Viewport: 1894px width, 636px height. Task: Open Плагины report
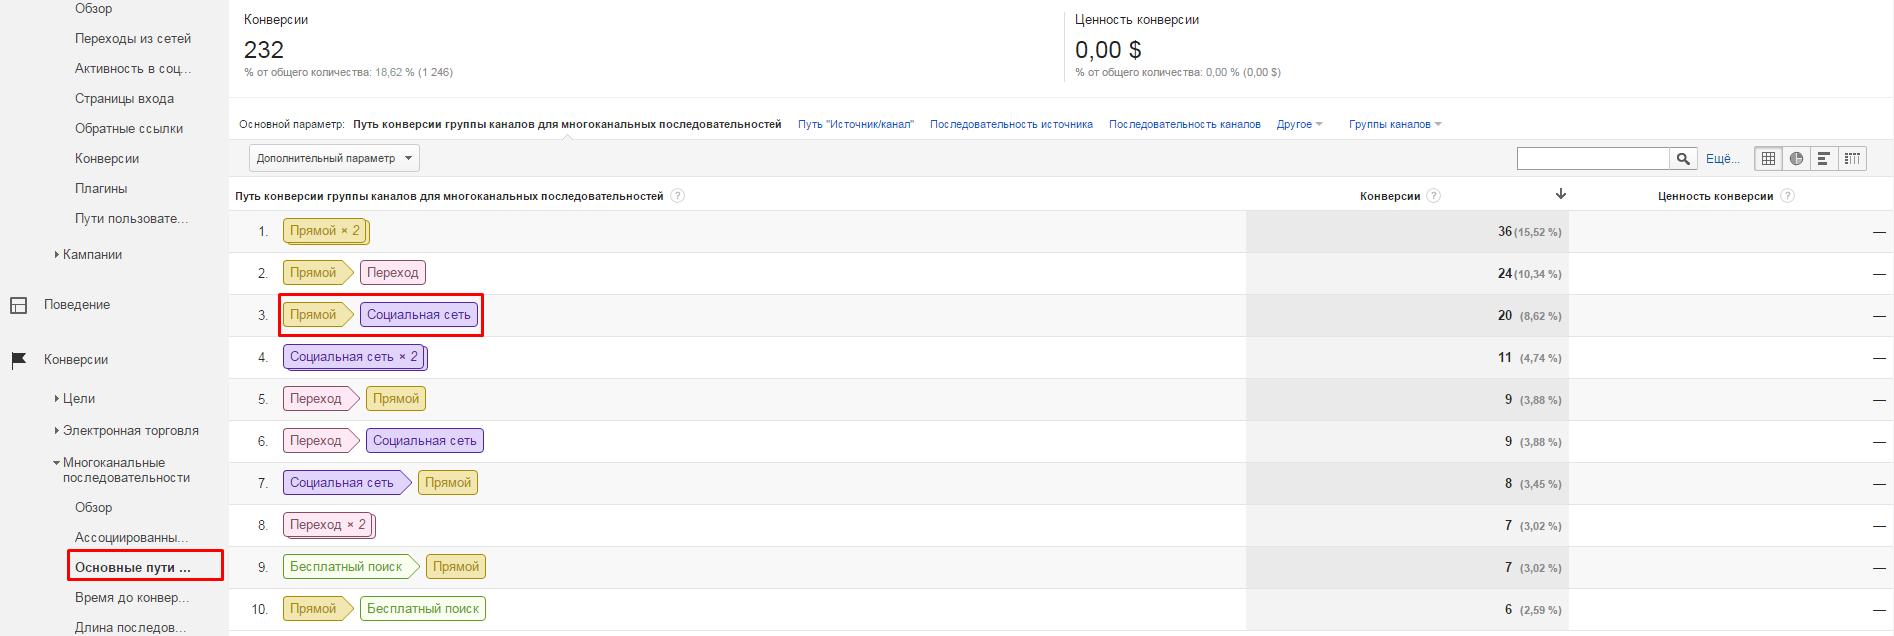[x=101, y=189]
